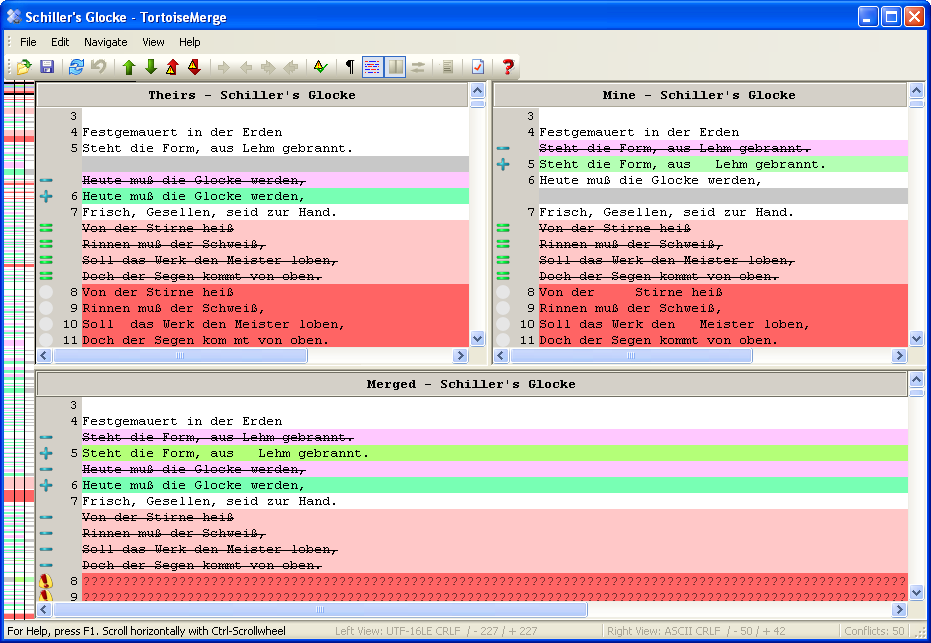The image size is (931, 643).
Task: Click the minus icon beside struck 'Steht die Form' in Mine
Action: [503, 148]
